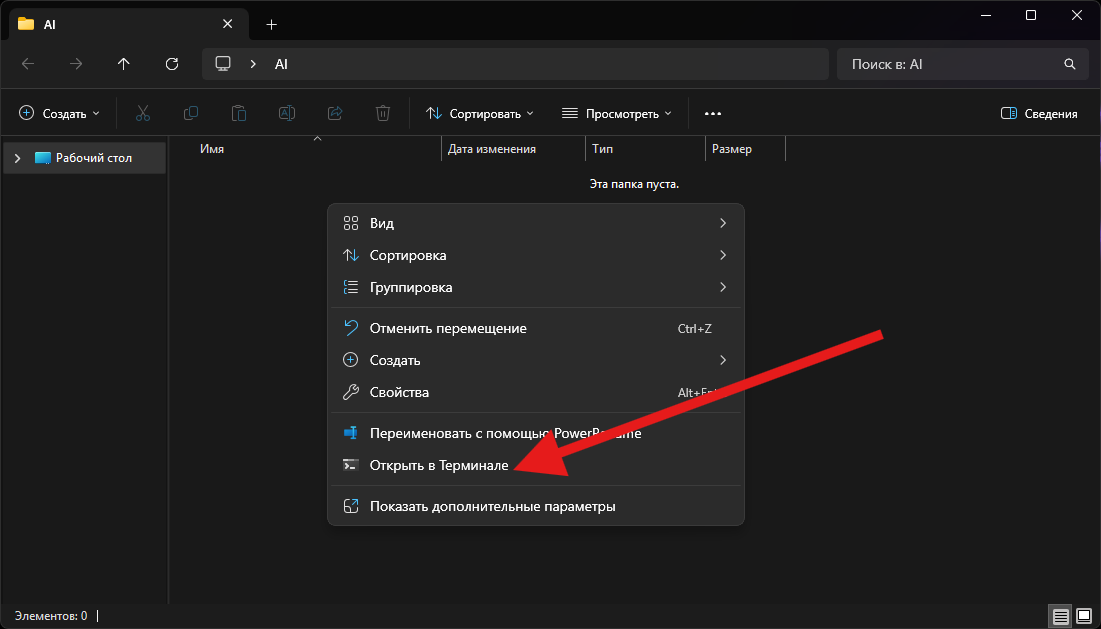
Task: Click the Forward navigation arrow
Action: pyautogui.click(x=76, y=64)
